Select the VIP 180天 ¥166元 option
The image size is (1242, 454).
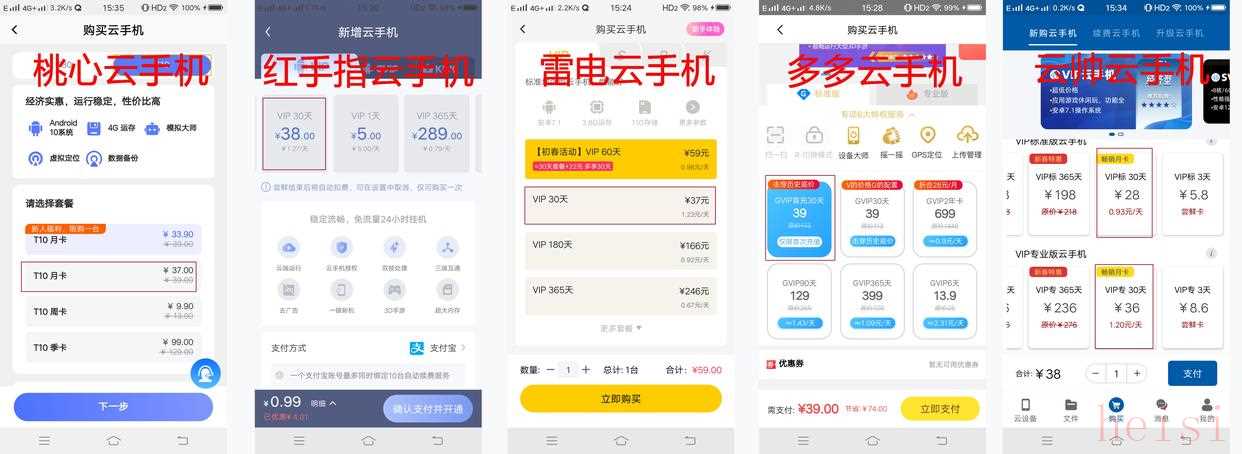point(620,251)
